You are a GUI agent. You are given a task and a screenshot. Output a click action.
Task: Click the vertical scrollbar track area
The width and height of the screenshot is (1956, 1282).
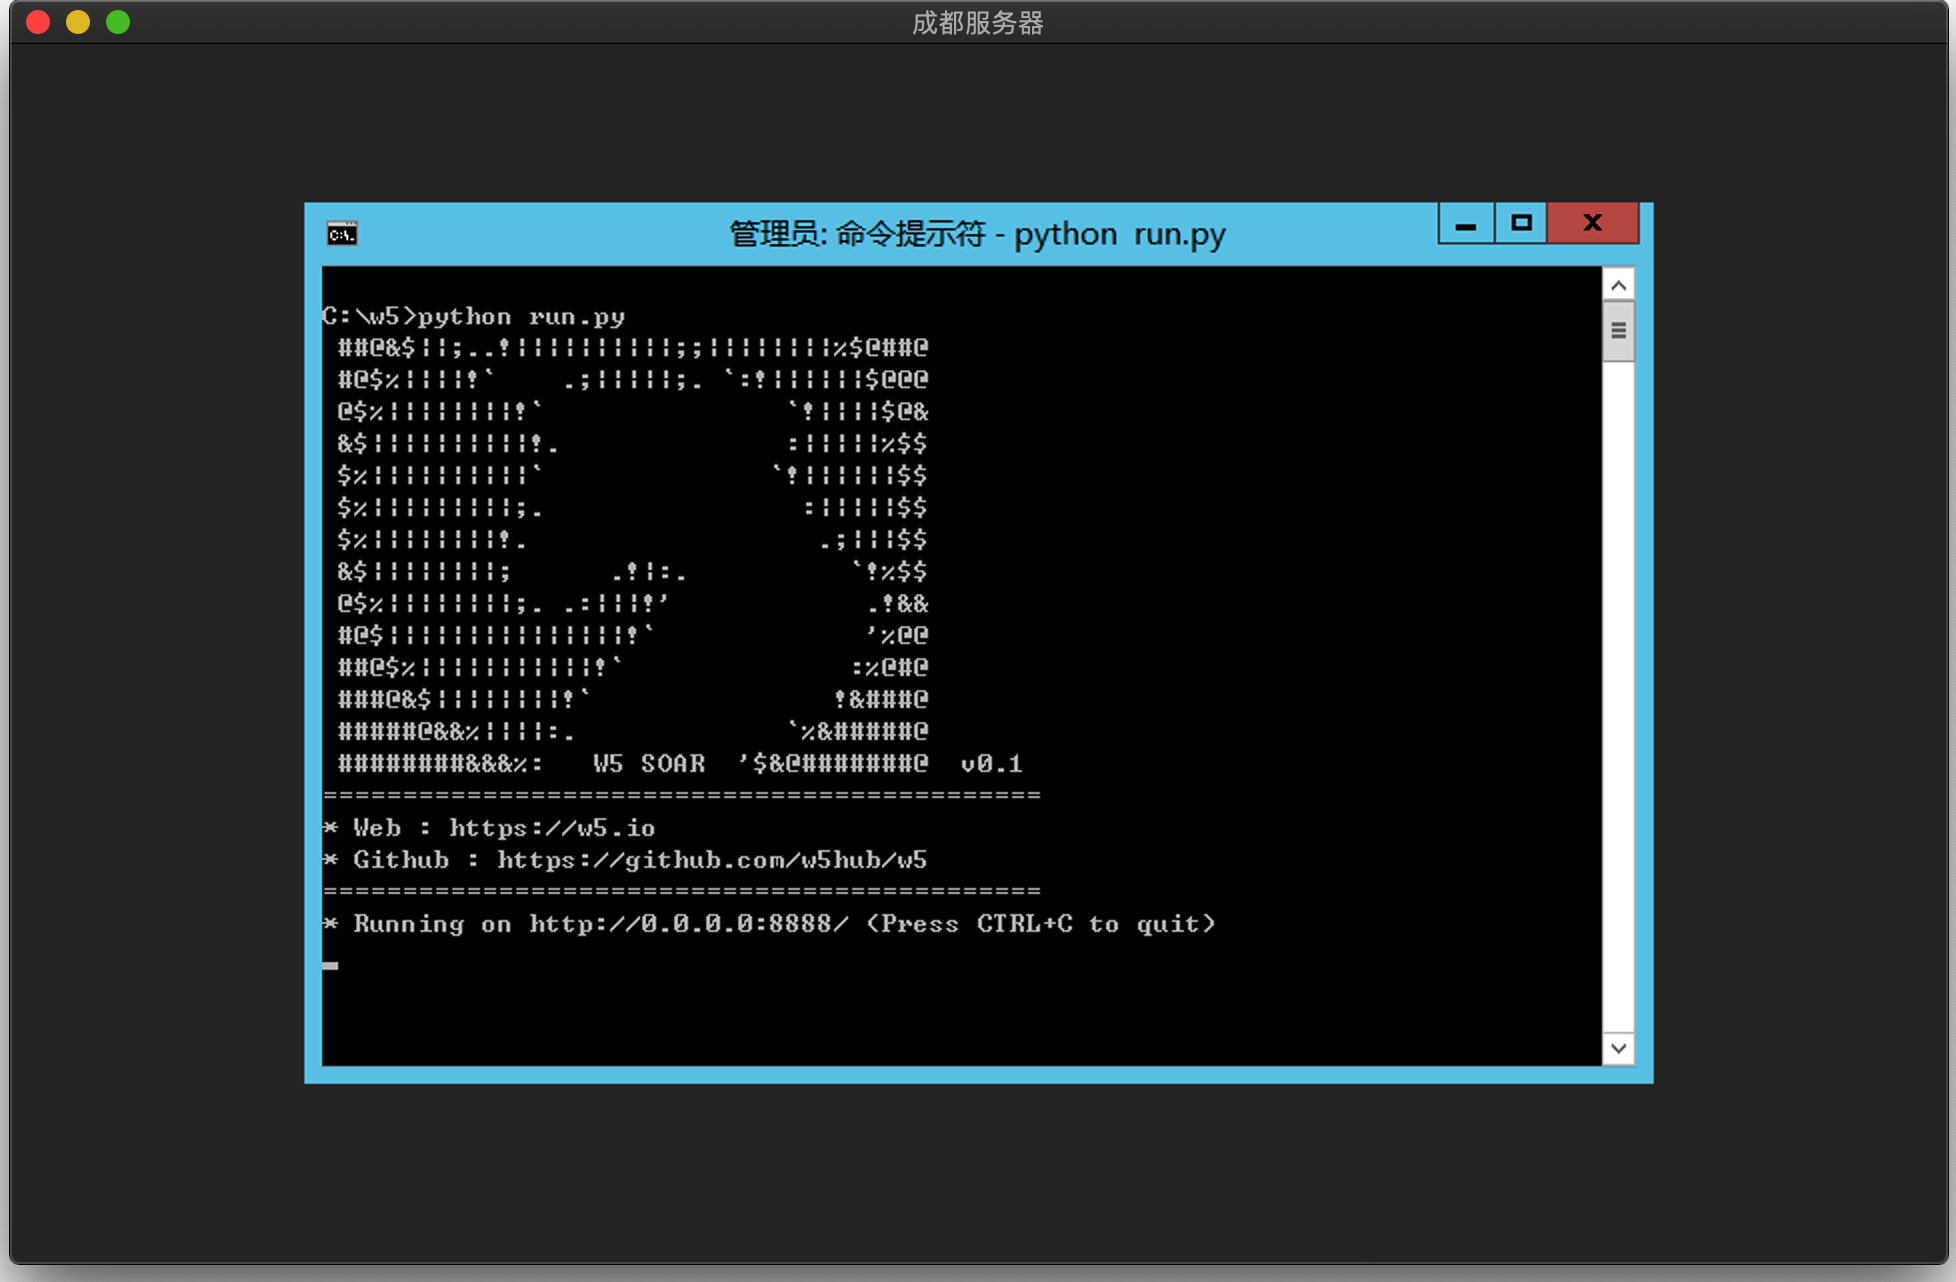coord(1618,700)
